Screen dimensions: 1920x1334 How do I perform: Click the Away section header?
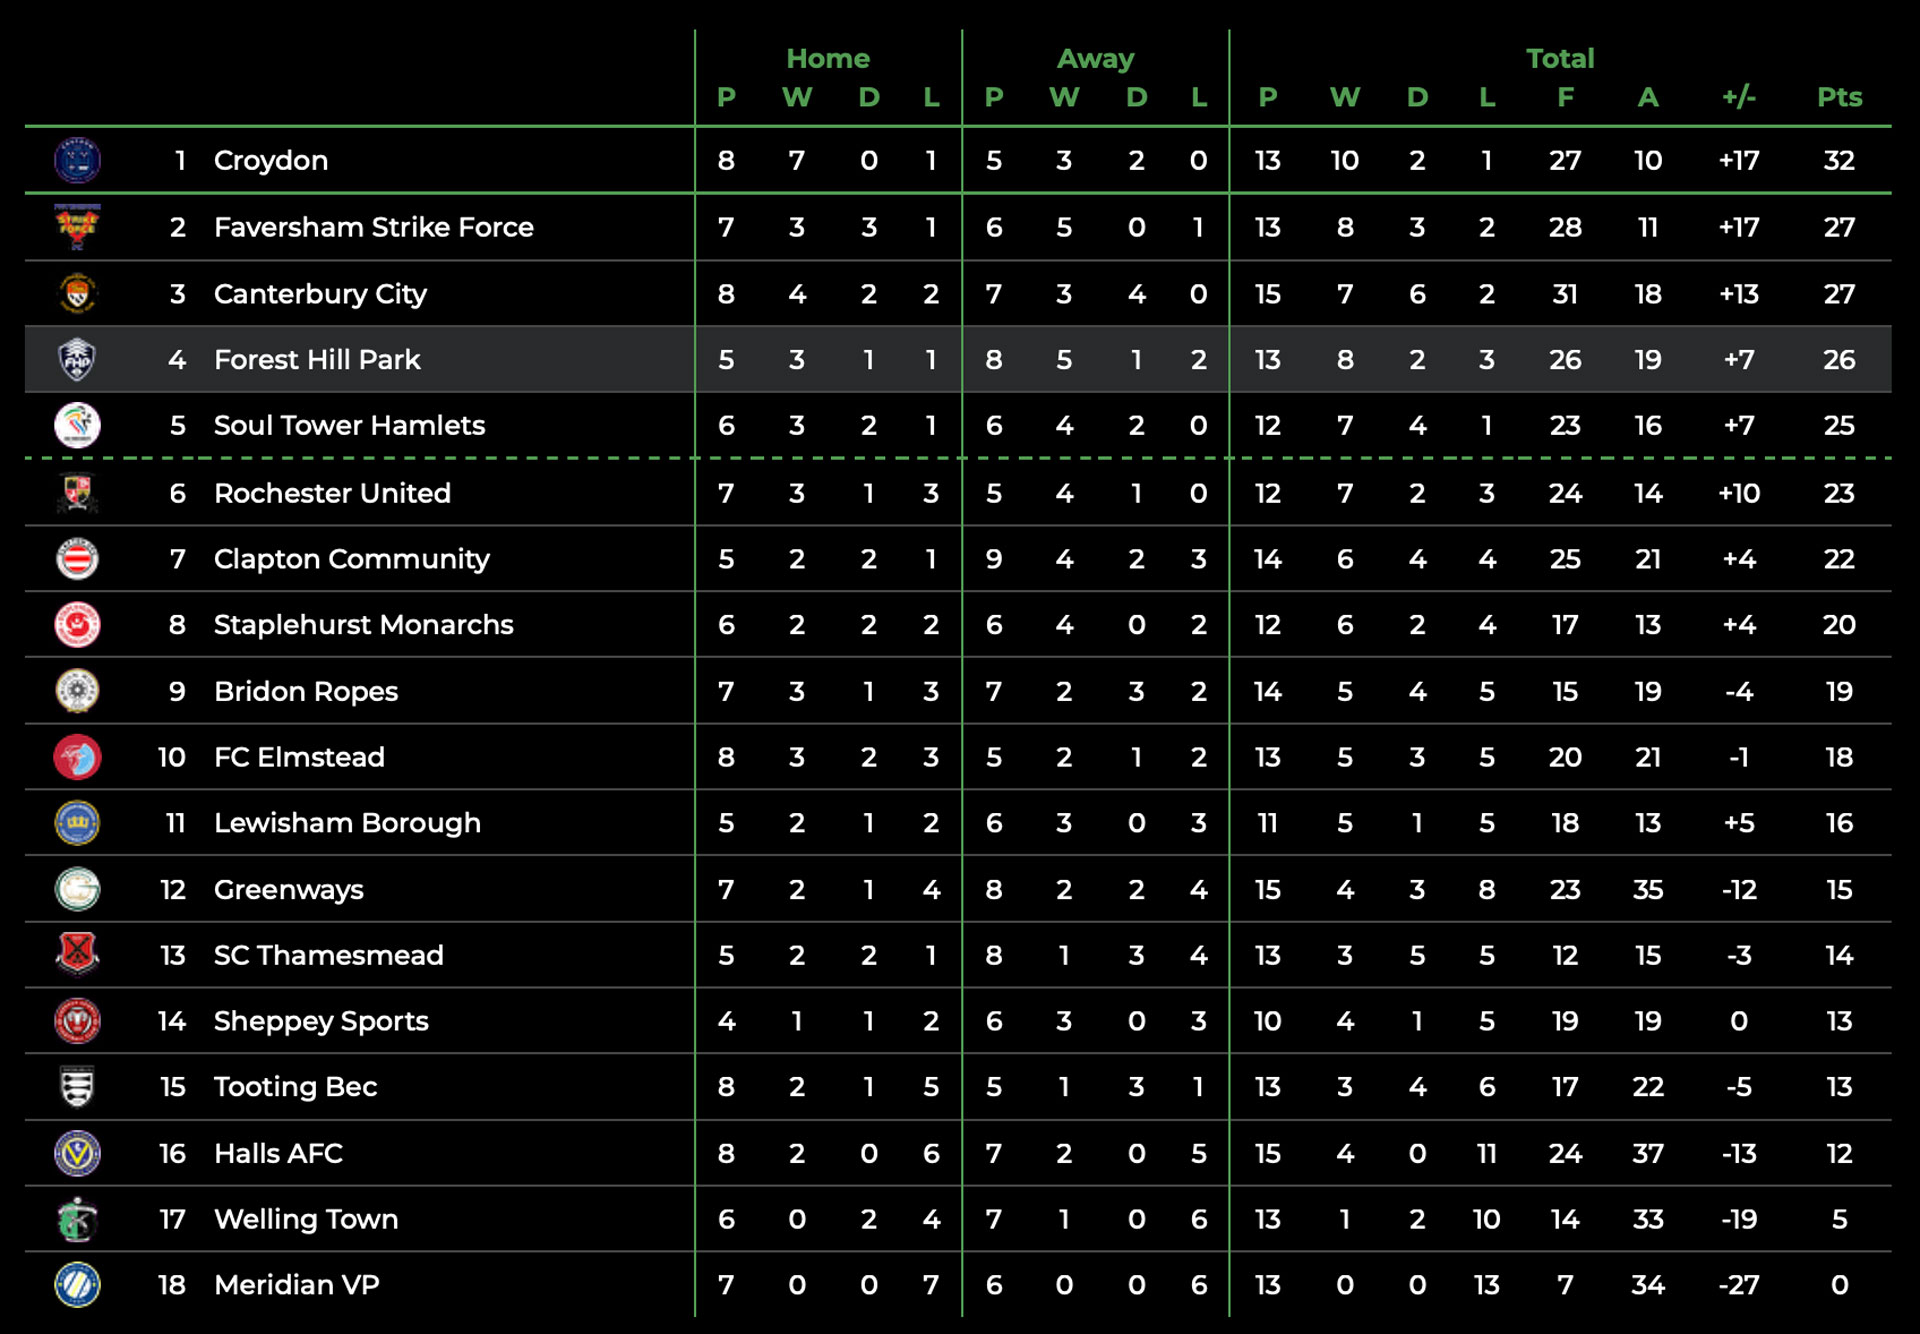[x=1096, y=58]
